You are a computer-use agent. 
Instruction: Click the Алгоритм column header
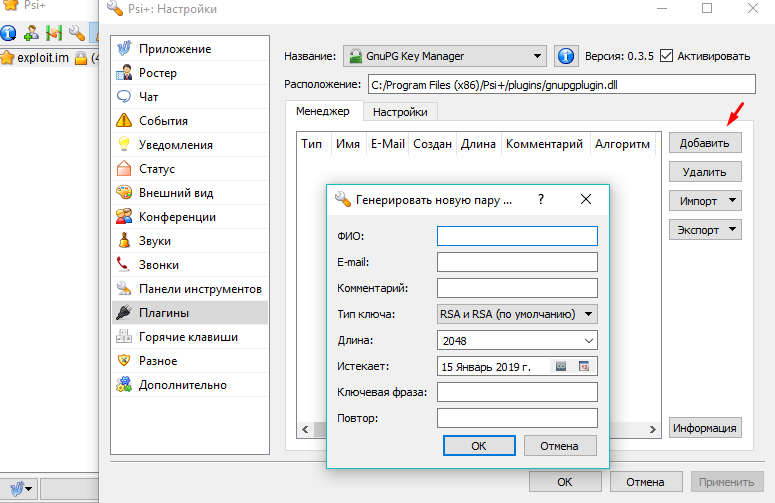[622, 144]
